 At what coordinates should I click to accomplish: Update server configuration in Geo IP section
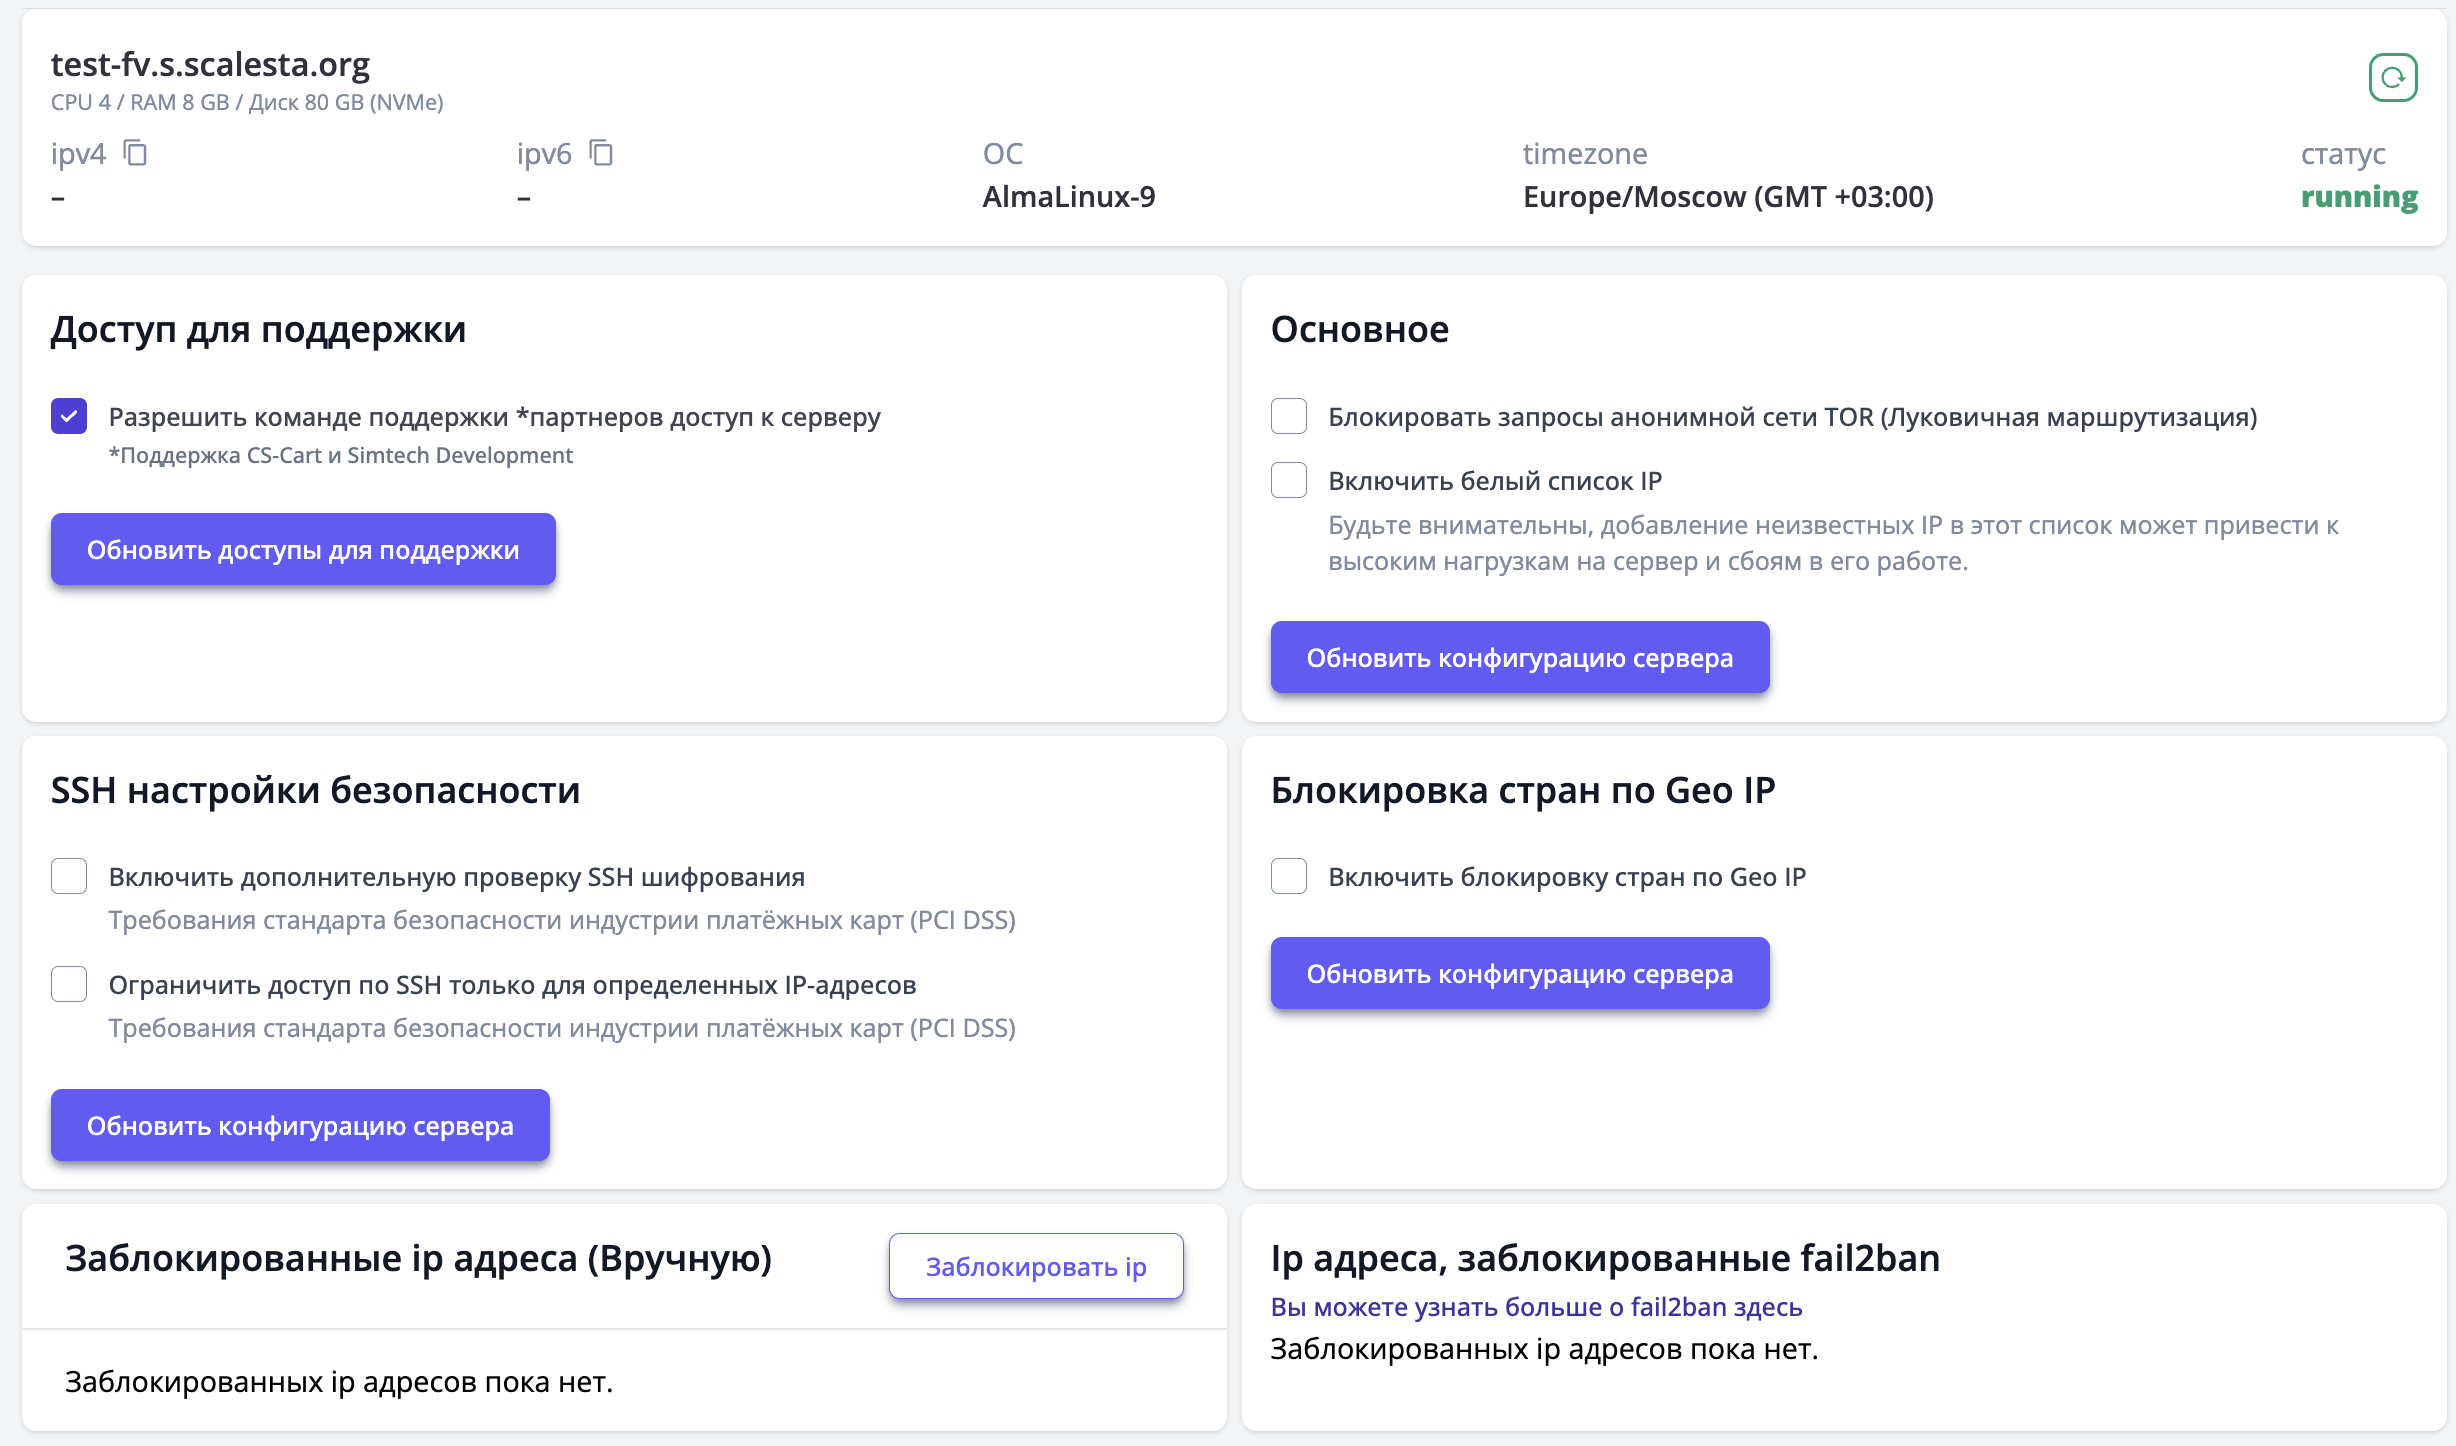1519,974
